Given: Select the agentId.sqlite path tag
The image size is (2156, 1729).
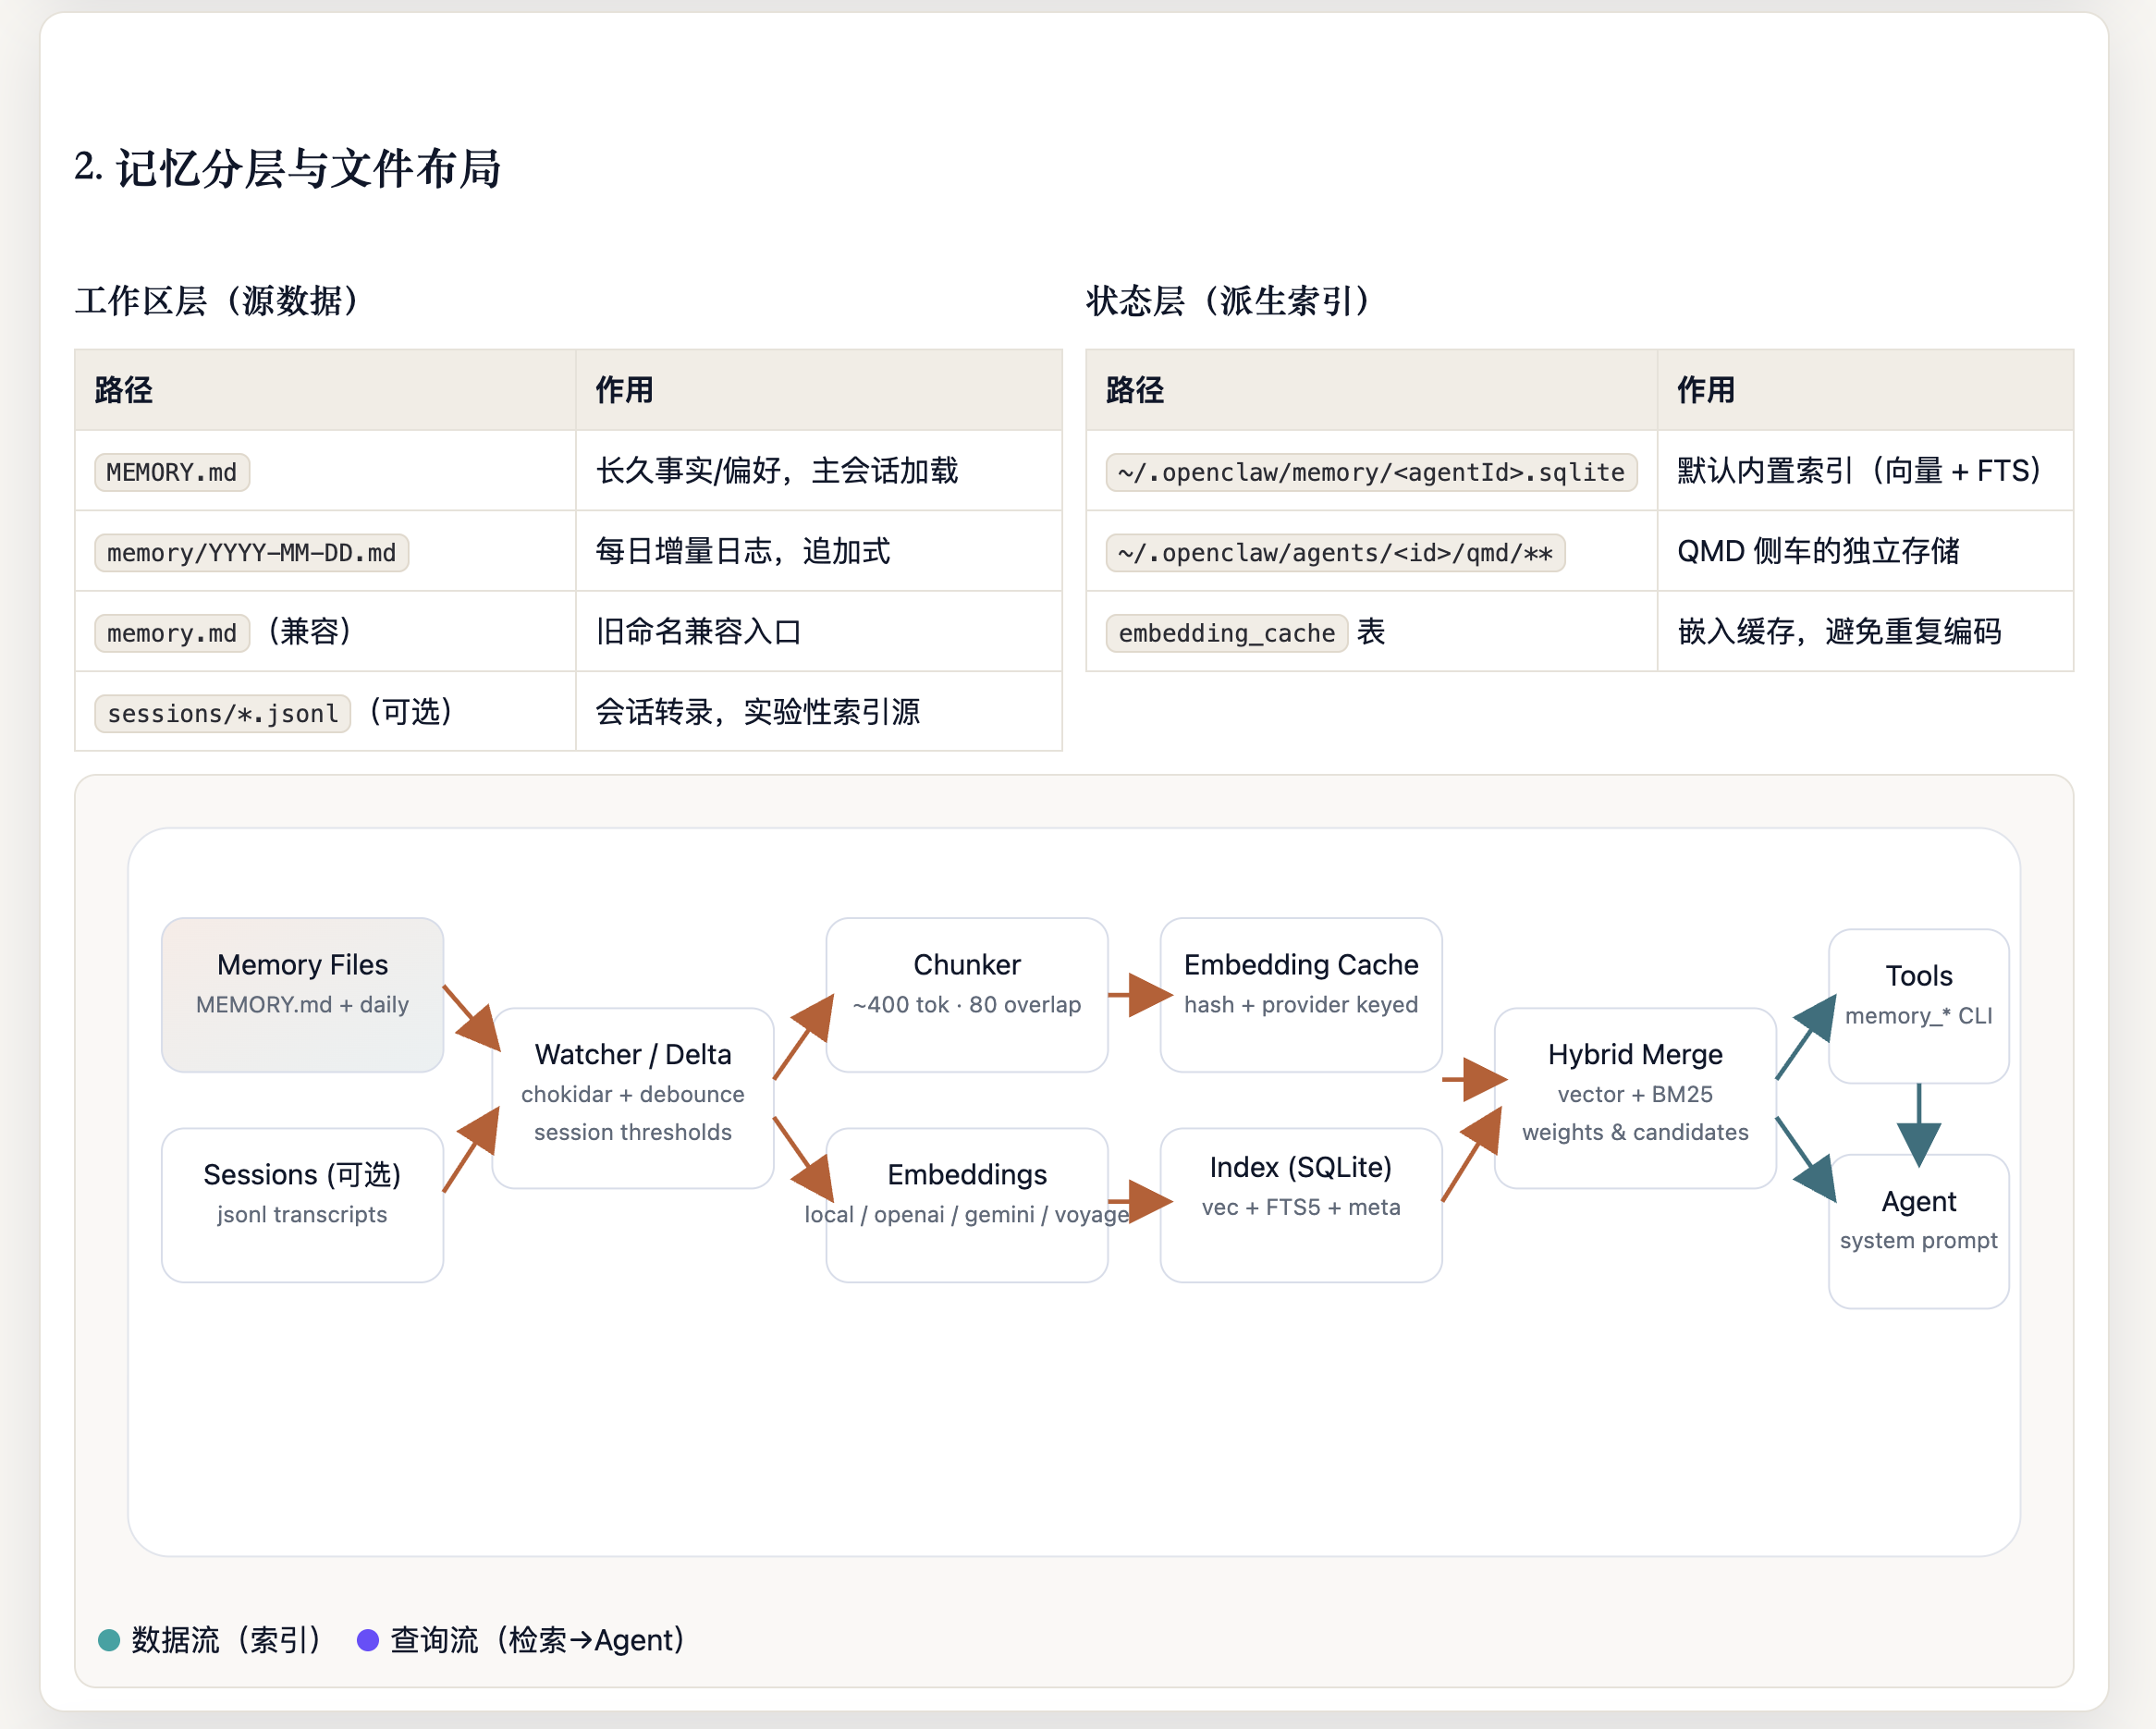Looking at the screenshot, I should point(1370,472).
